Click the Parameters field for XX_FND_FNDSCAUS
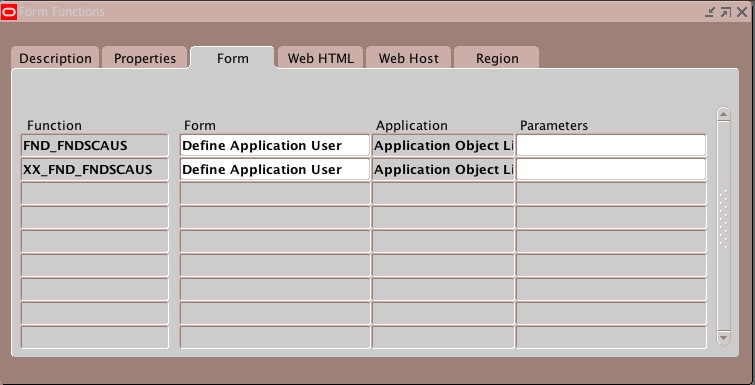The height and width of the screenshot is (385, 755). pyautogui.click(x=611, y=169)
